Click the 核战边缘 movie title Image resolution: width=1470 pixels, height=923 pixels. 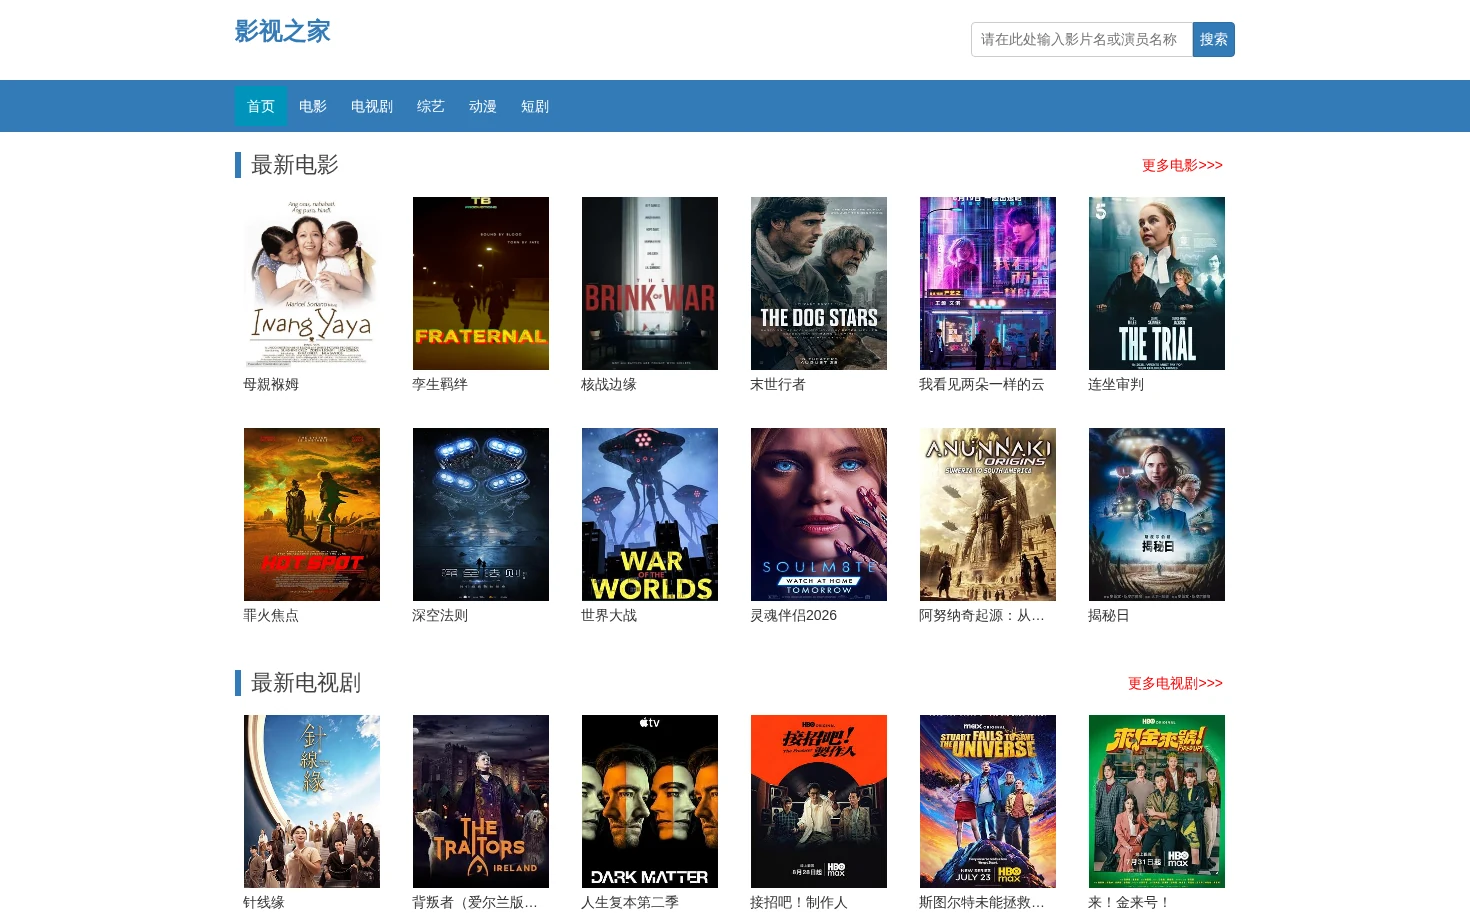tap(609, 384)
